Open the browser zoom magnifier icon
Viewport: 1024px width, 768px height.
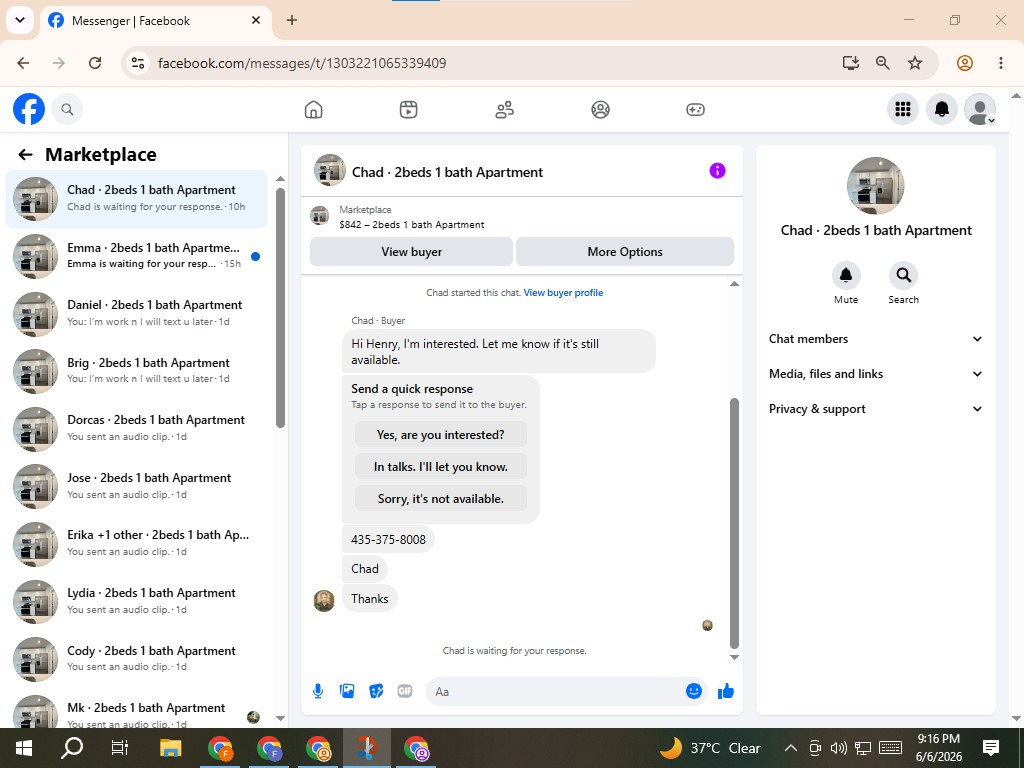coord(882,63)
